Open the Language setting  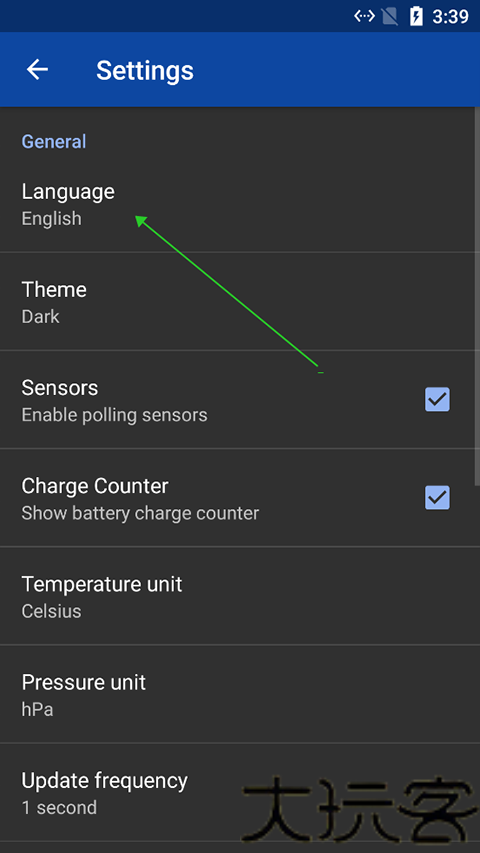[x=237, y=204]
